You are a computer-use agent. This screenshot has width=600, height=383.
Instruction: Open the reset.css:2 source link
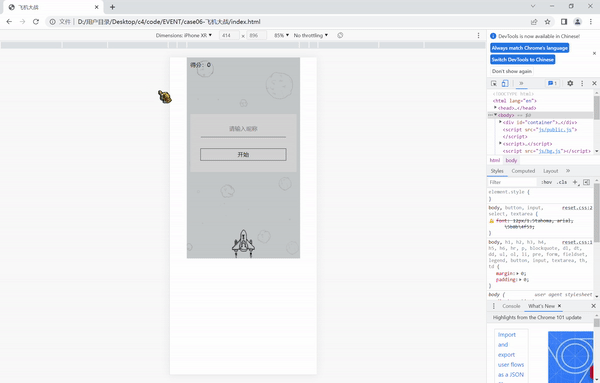pyautogui.click(x=577, y=208)
